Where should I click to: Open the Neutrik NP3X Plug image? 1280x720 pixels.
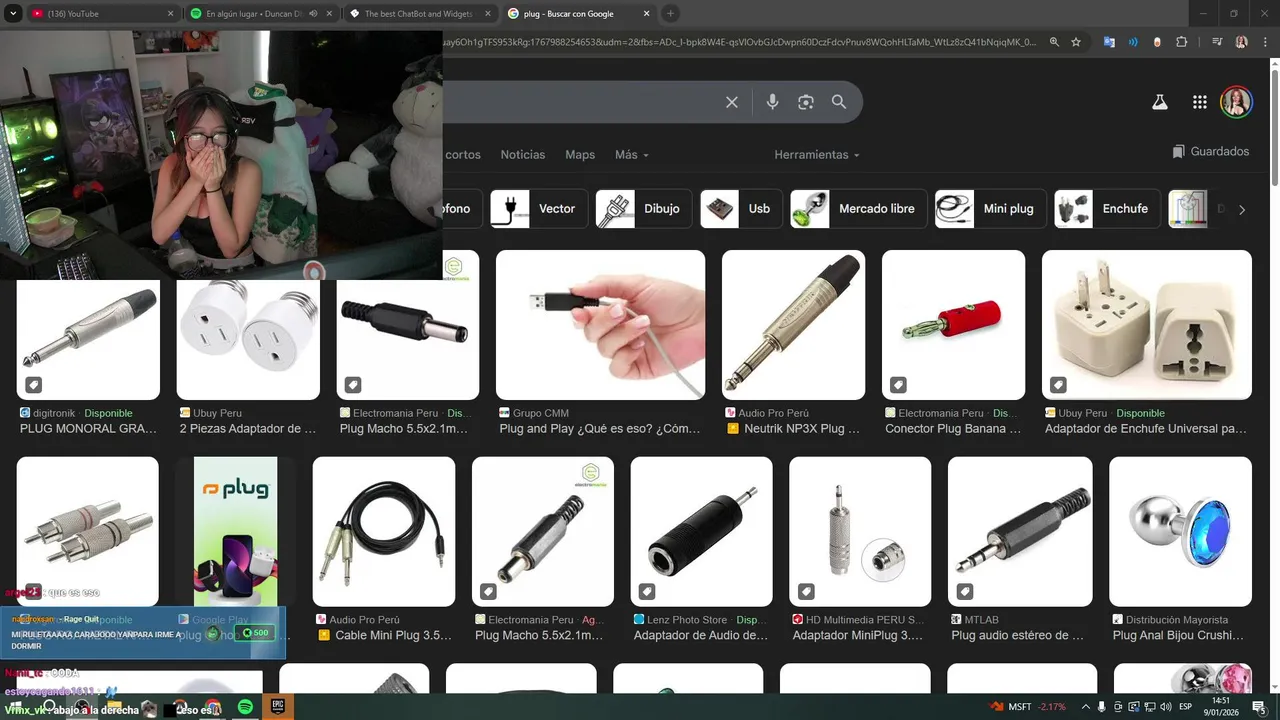tap(793, 325)
